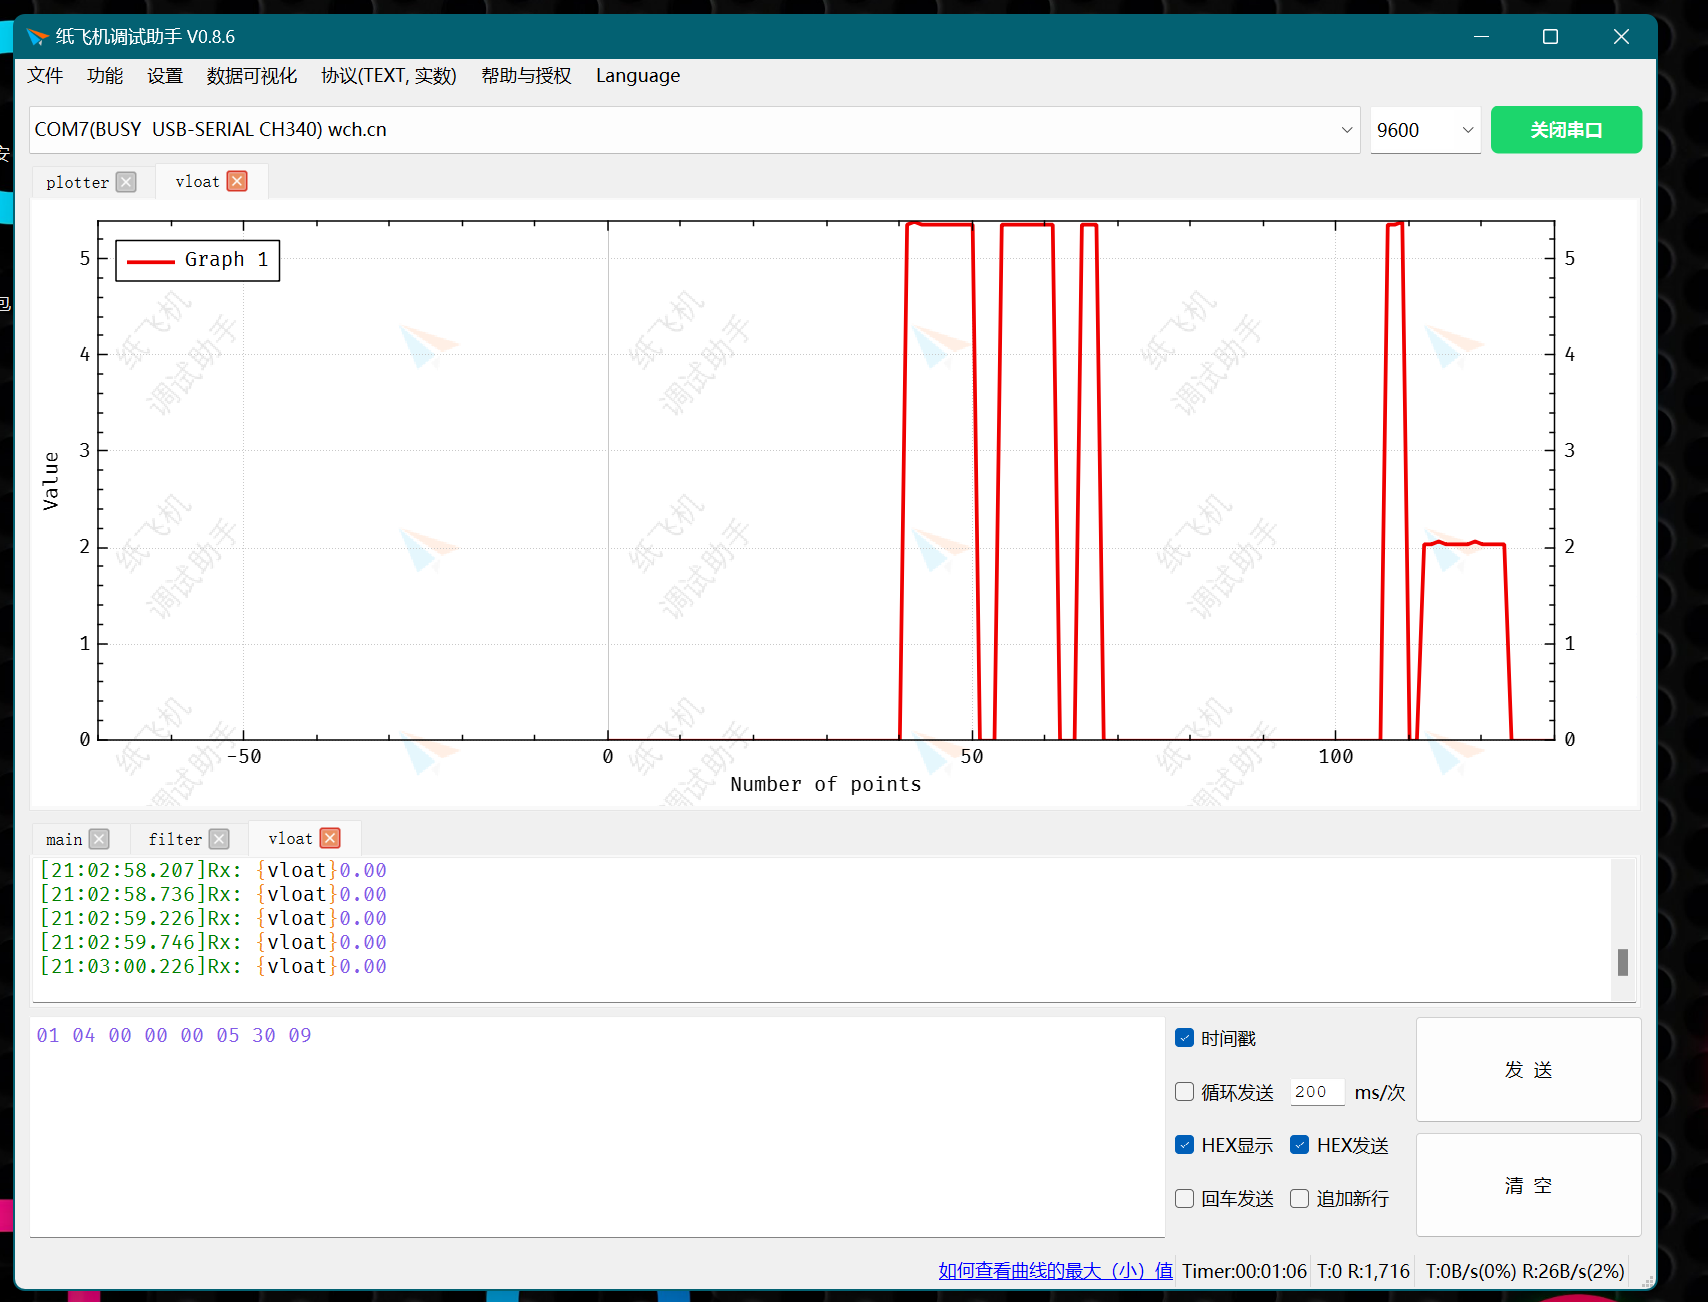Close the vloat tab in the log panel
The image size is (1708, 1302).
[330, 838]
